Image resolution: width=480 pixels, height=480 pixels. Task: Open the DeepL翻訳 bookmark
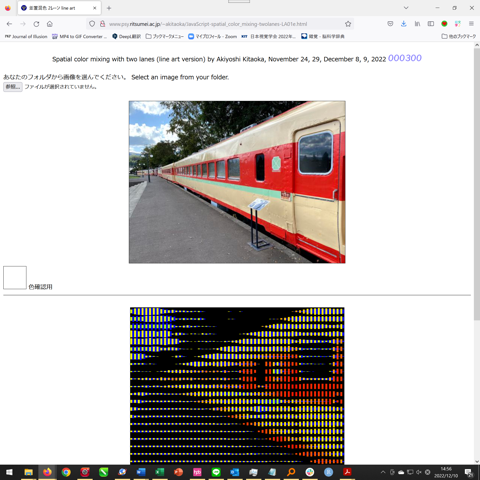coord(126,36)
